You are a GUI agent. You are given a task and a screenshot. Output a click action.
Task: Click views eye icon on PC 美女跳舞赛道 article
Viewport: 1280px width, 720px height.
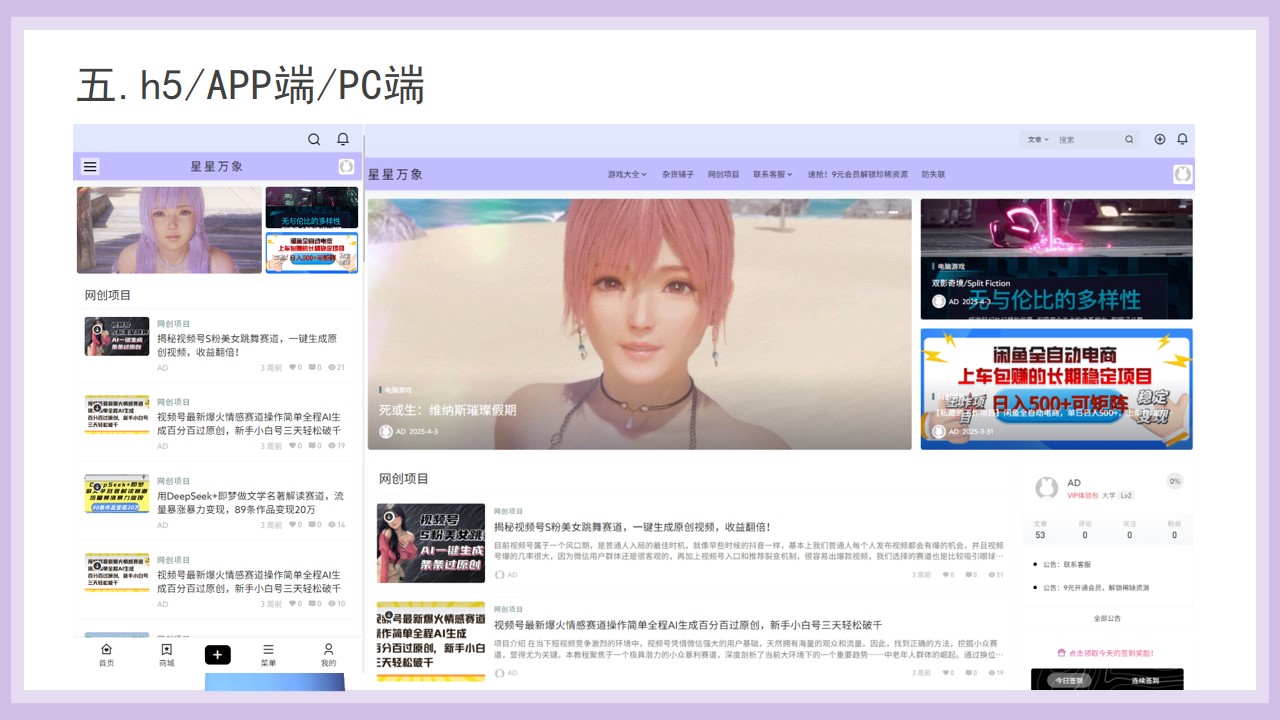pyautogui.click(x=991, y=575)
